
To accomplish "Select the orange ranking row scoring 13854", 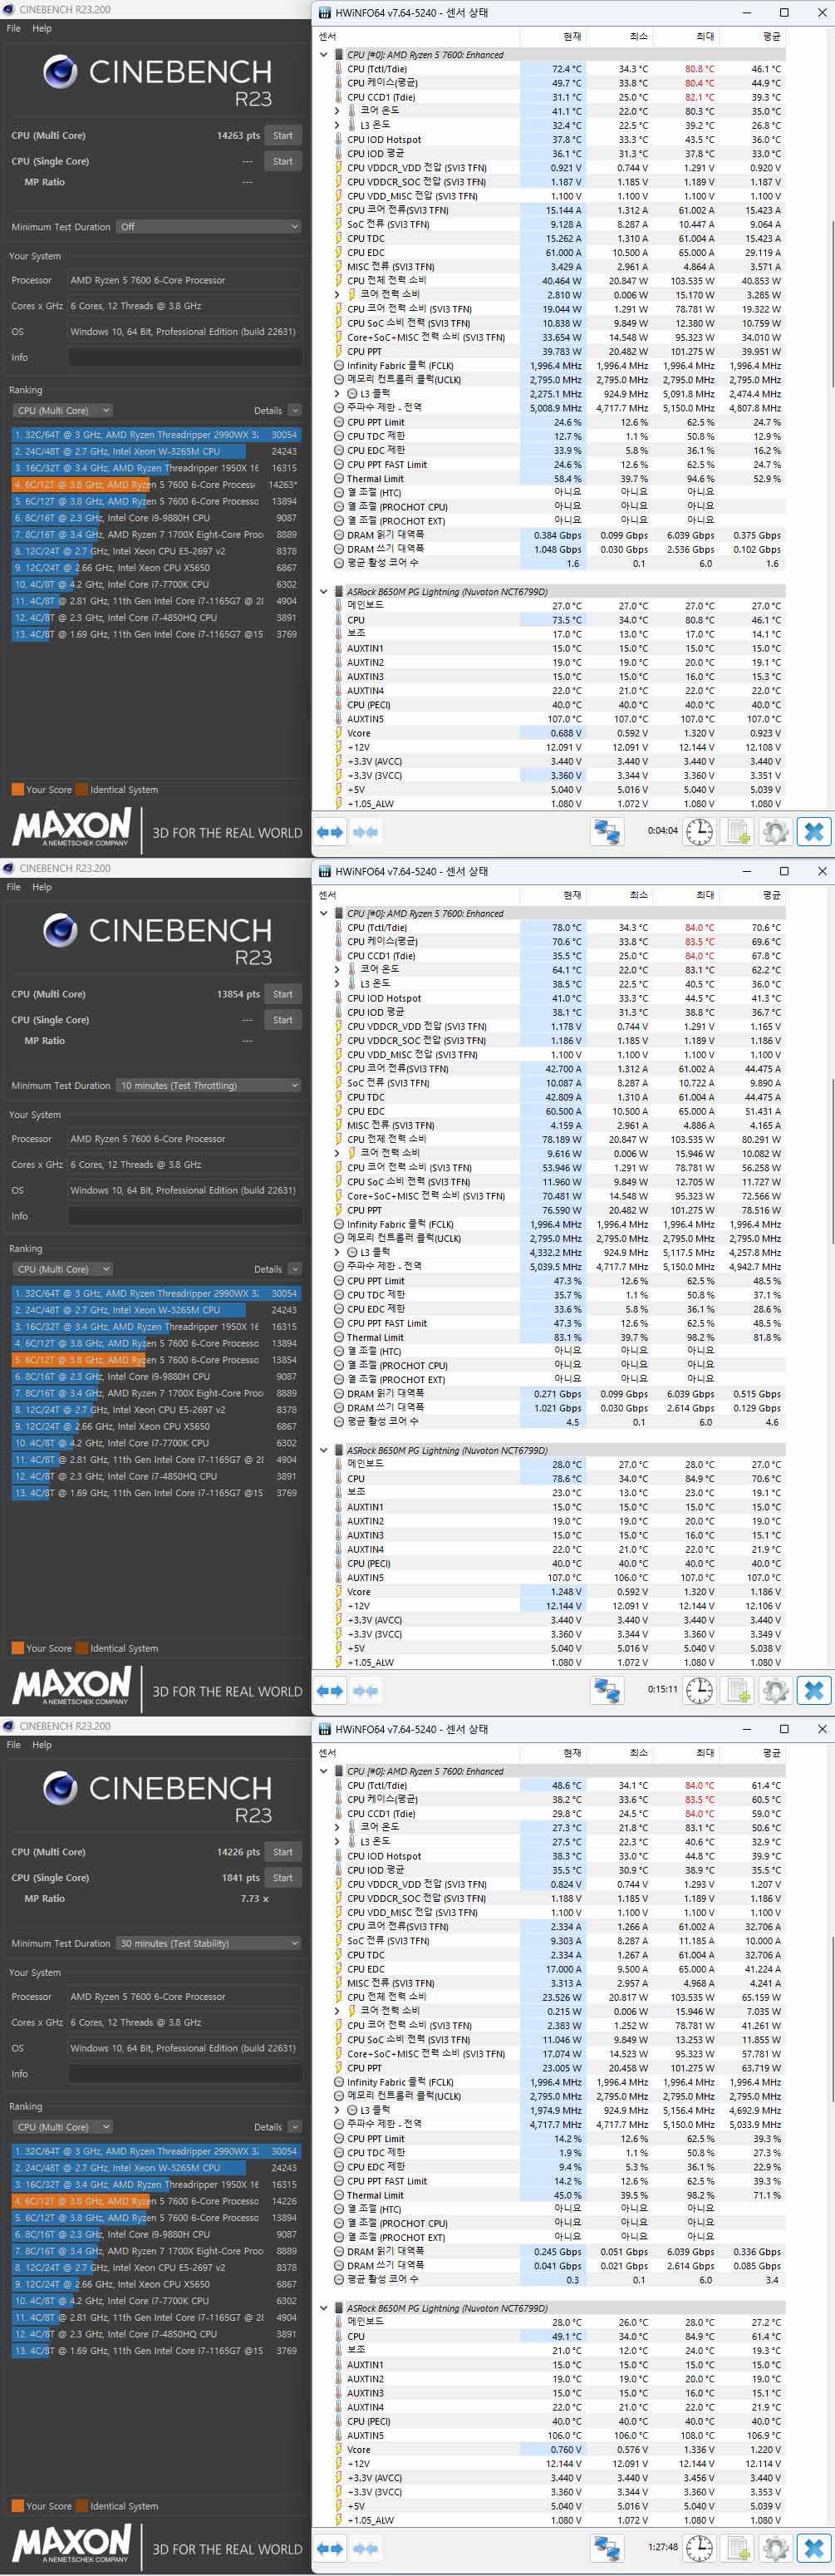I will click(156, 1359).
